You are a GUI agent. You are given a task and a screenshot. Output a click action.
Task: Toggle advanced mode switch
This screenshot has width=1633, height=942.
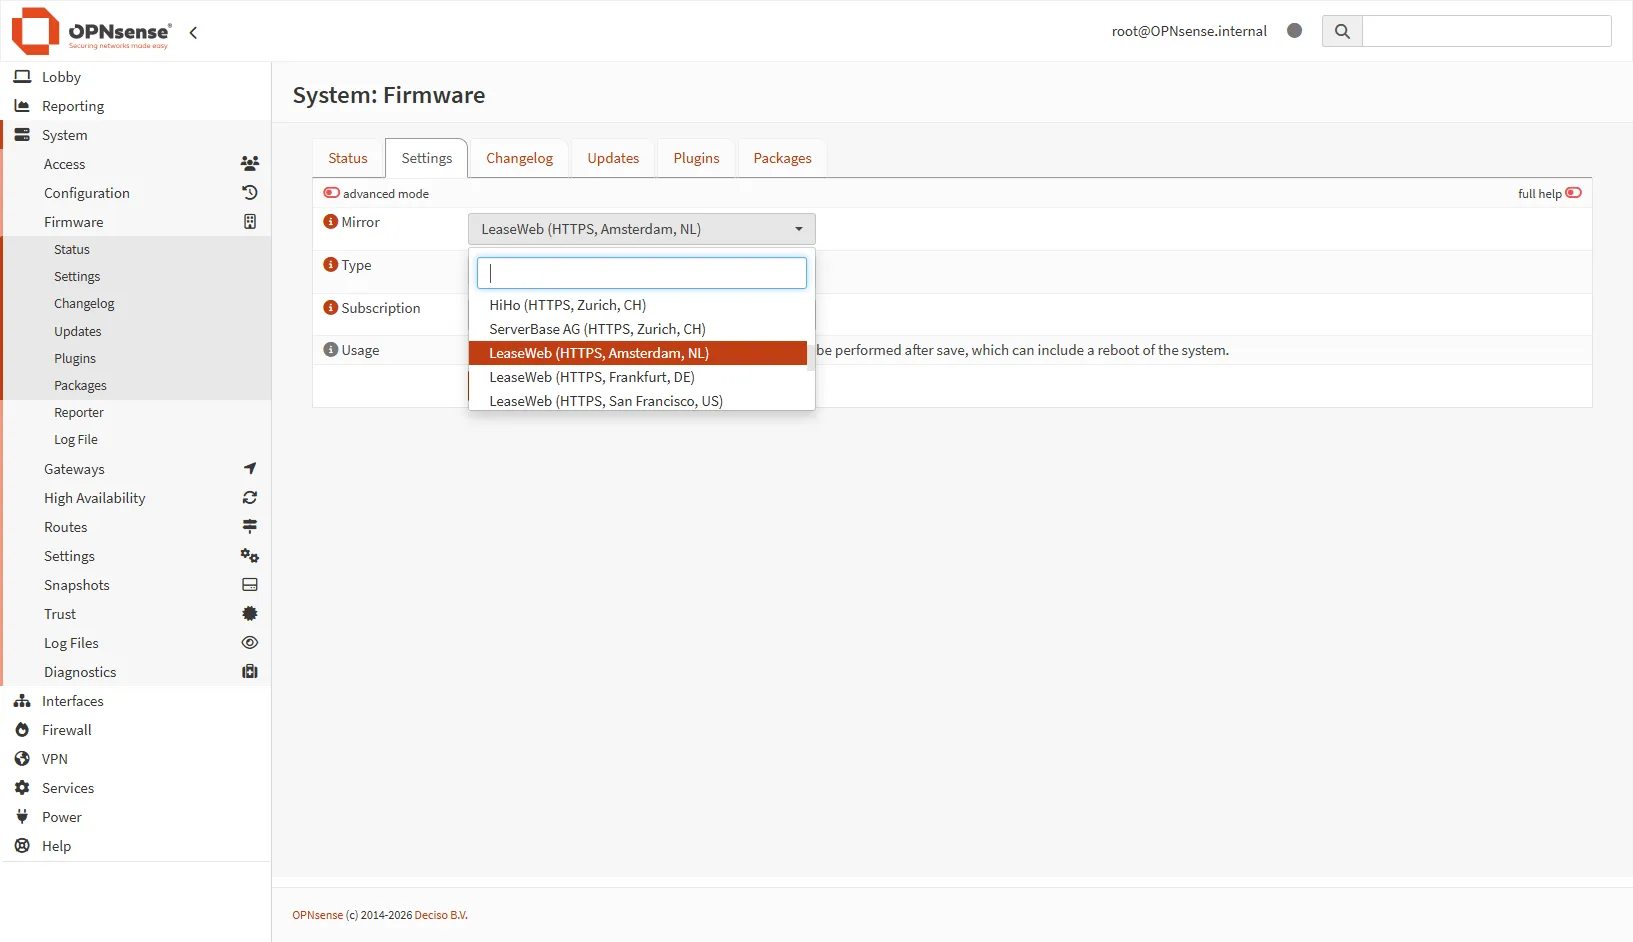coord(331,193)
